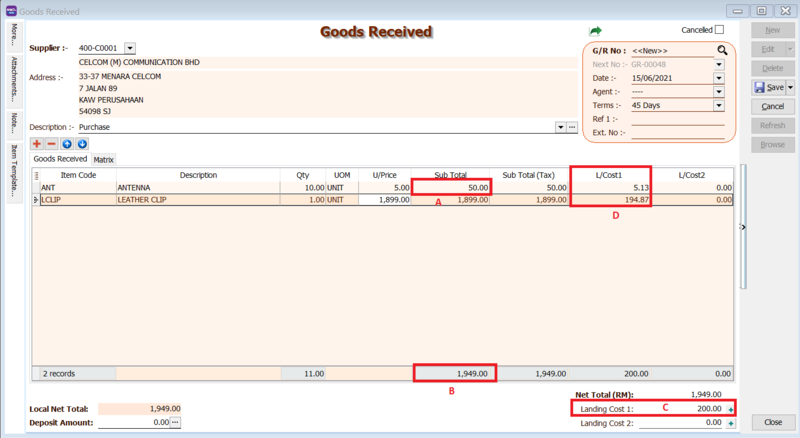Expand the Terms dropdown showing 45 Days
The height and width of the screenshot is (438, 800).
coord(718,105)
